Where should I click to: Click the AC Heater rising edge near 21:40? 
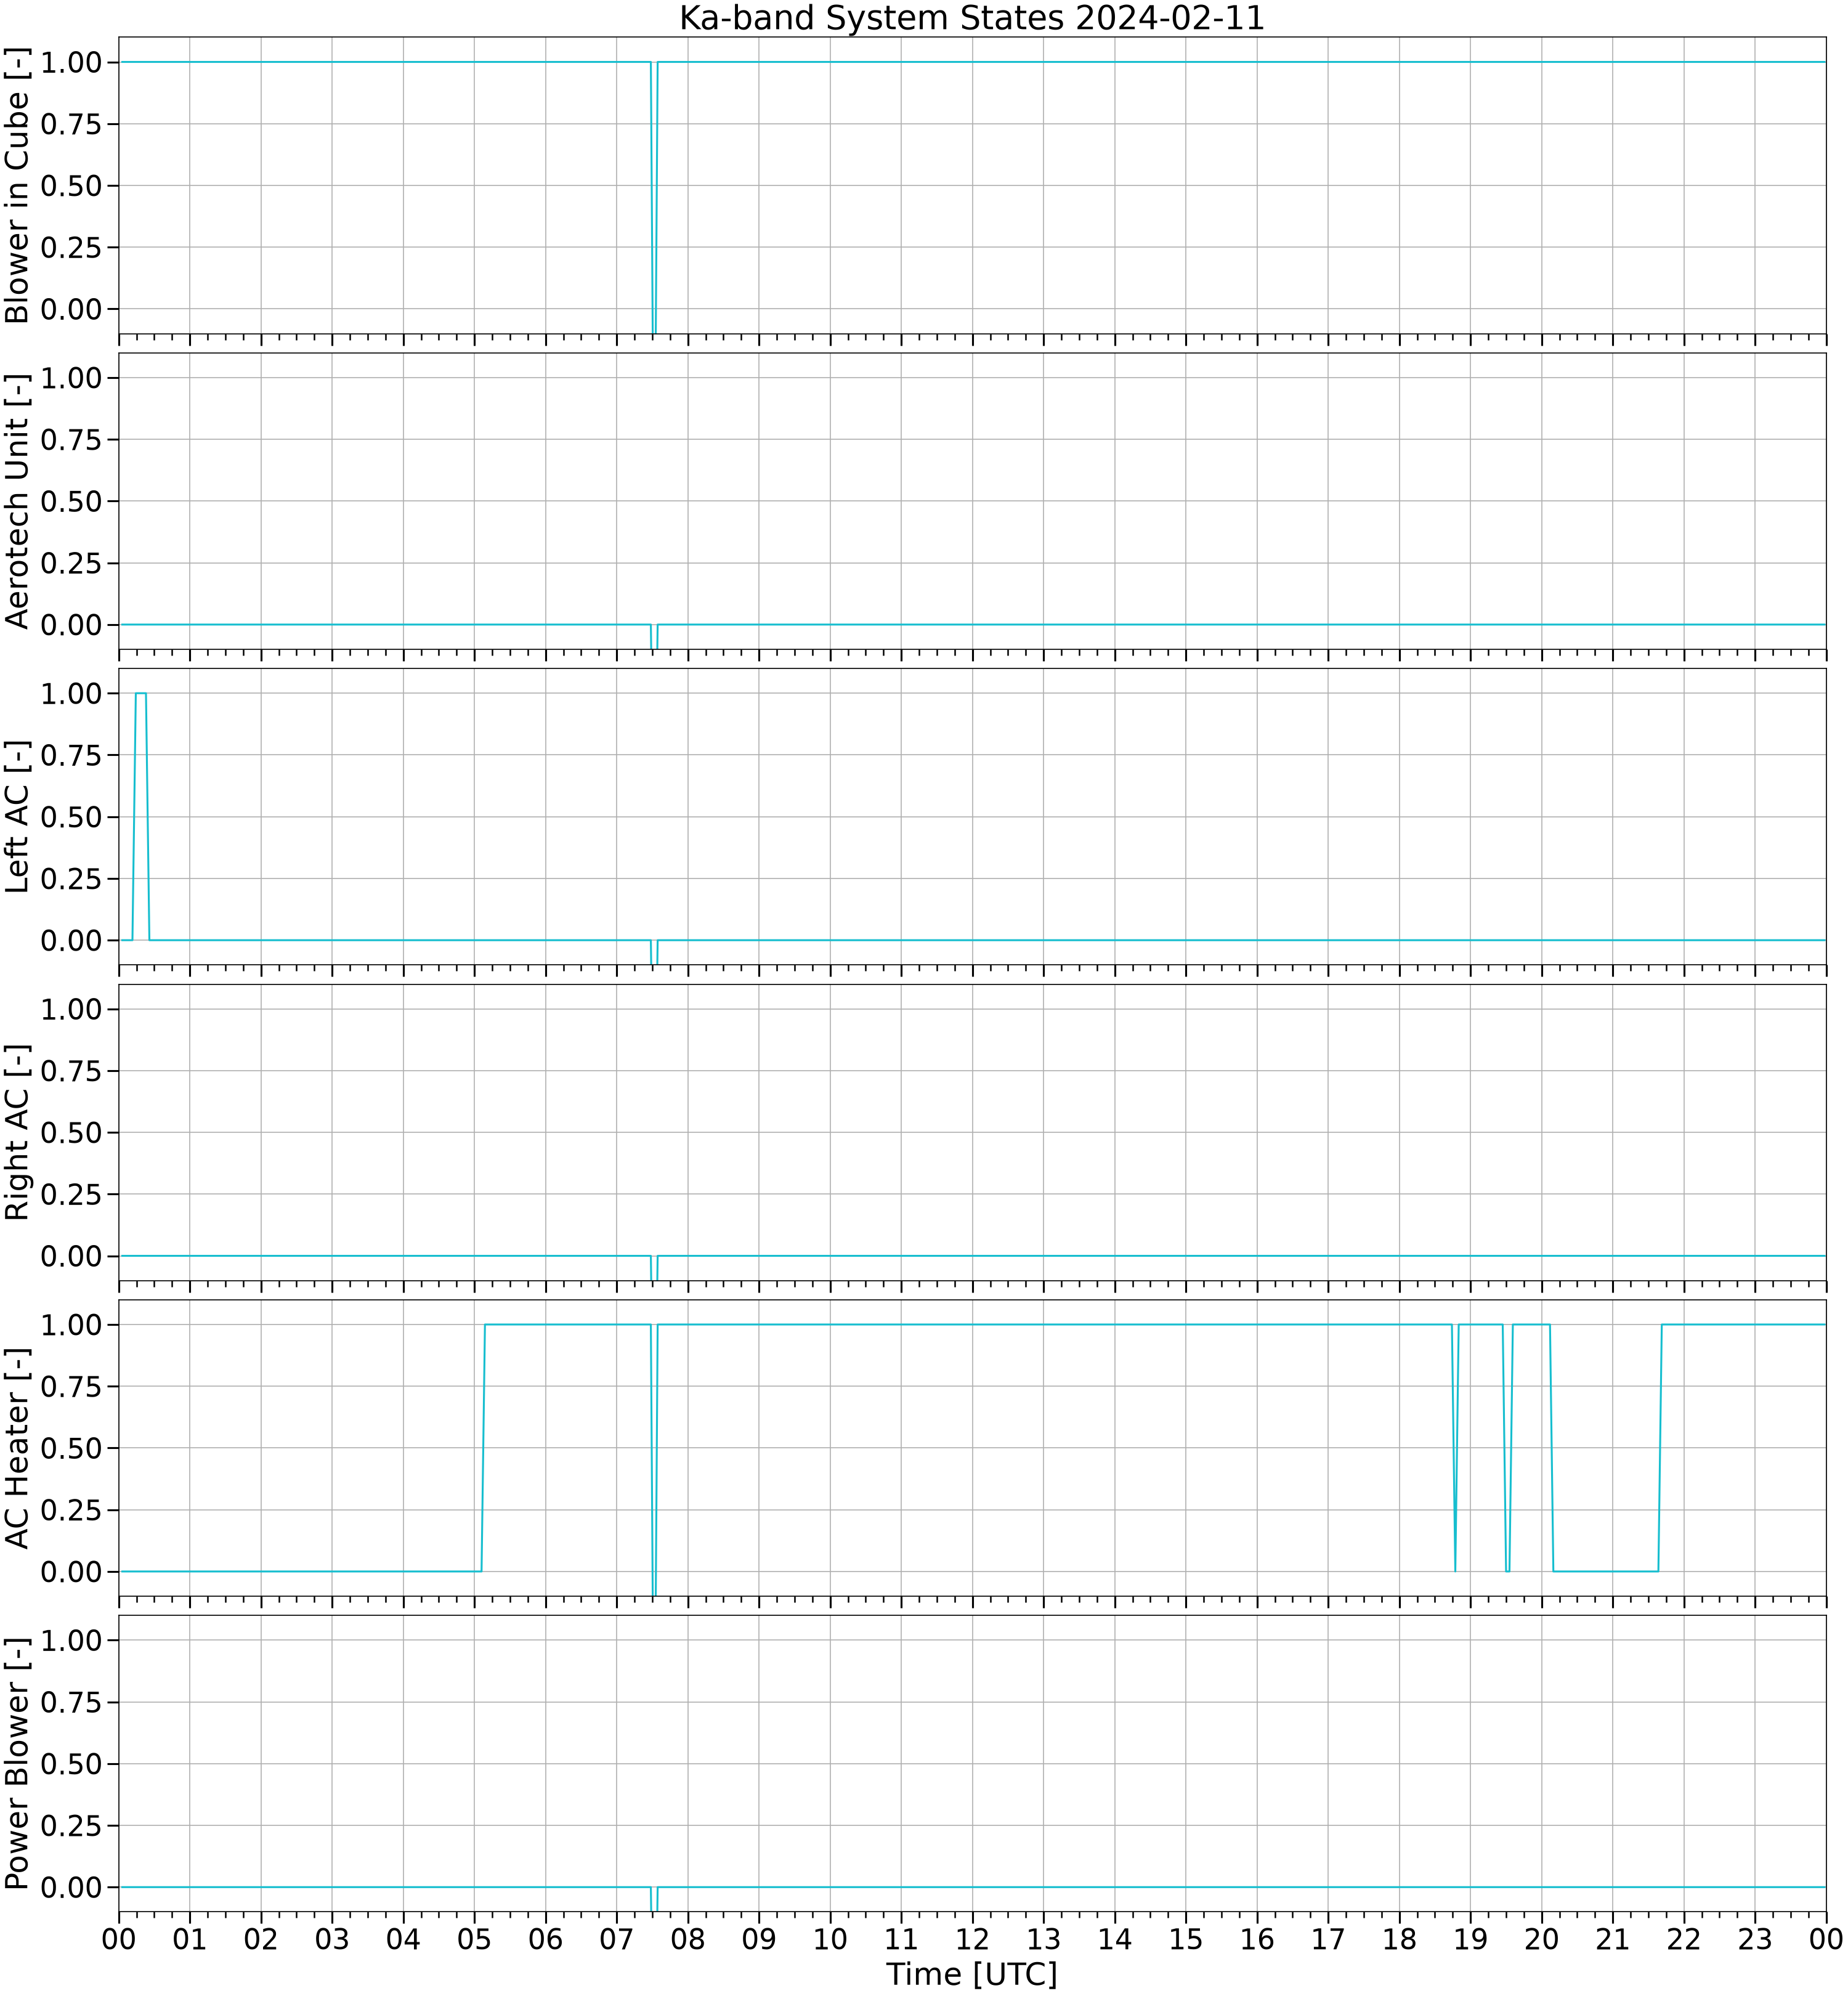(1660, 1448)
